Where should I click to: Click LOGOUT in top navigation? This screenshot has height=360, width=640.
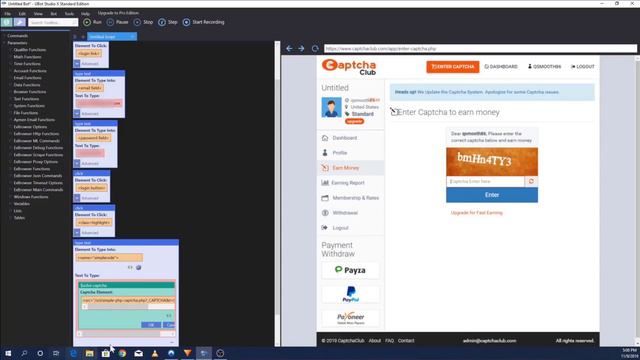pos(582,67)
